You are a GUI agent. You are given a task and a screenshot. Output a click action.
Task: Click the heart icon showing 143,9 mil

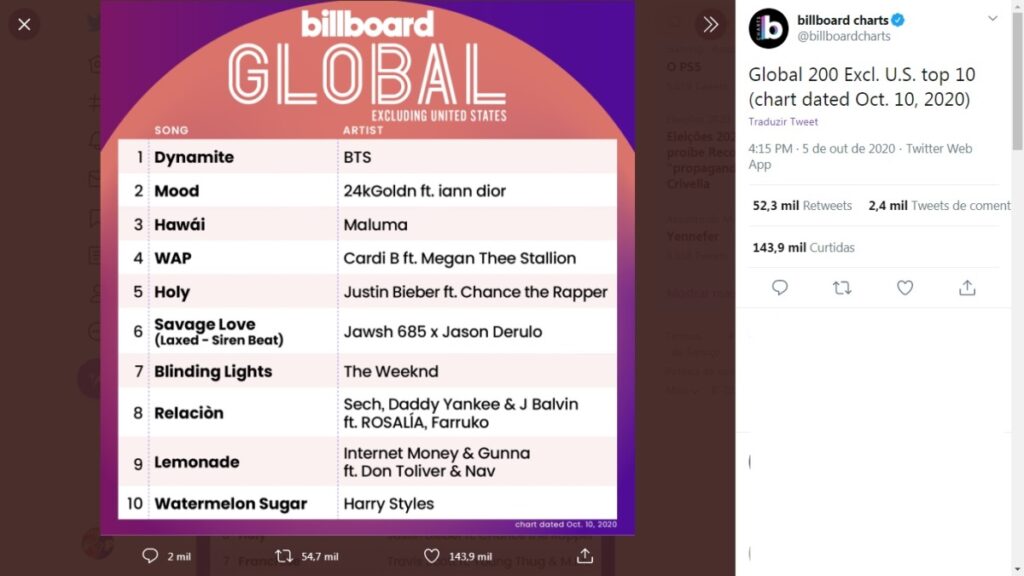pyautogui.click(x=432, y=556)
